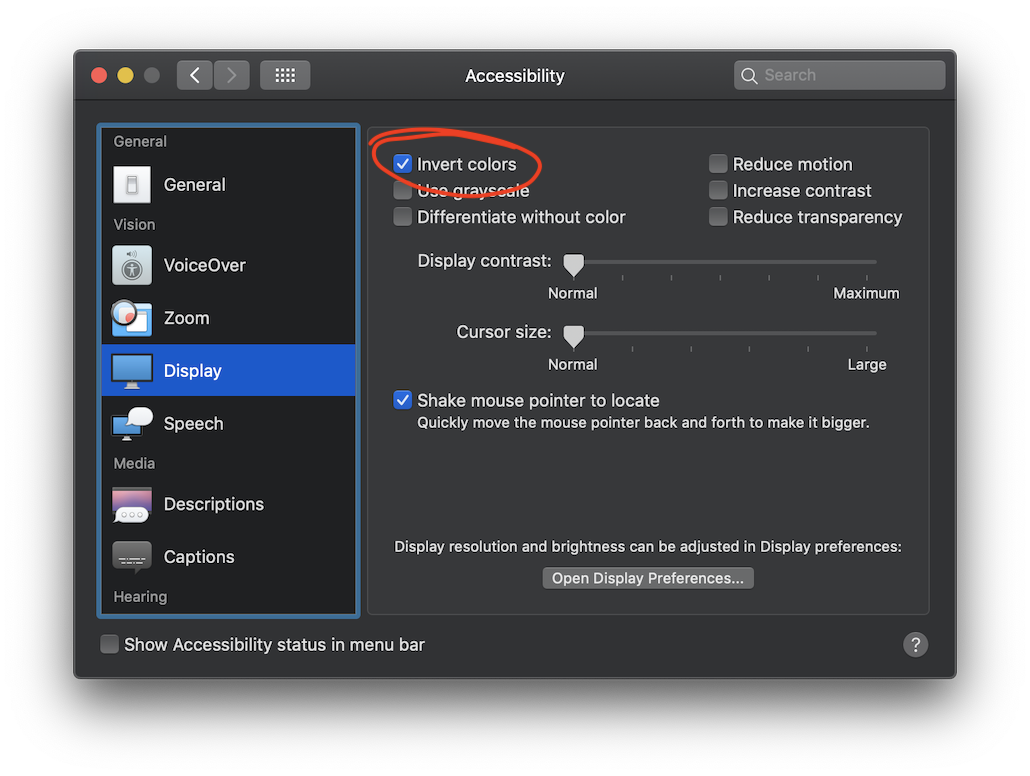Open the VoiceOver icon in sidebar

[132, 265]
